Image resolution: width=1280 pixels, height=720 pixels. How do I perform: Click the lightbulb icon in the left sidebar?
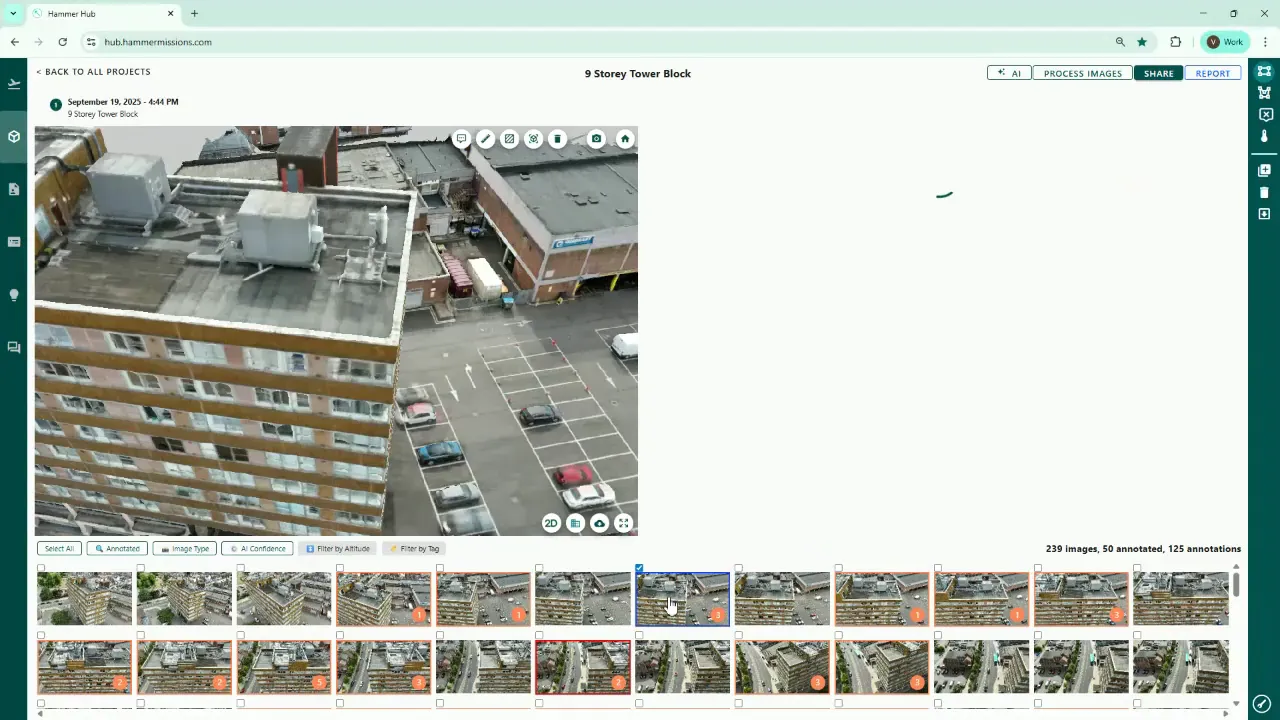[x=13, y=293]
